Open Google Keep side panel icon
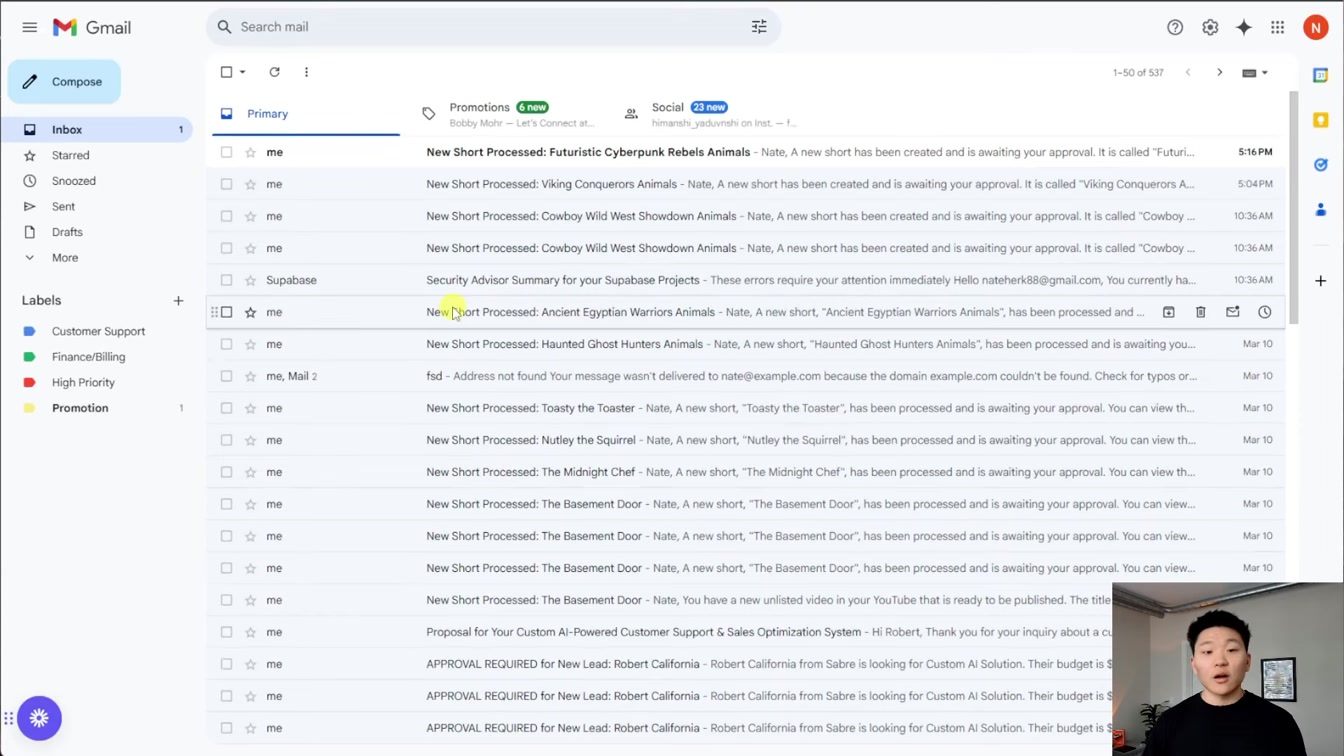 point(1321,120)
